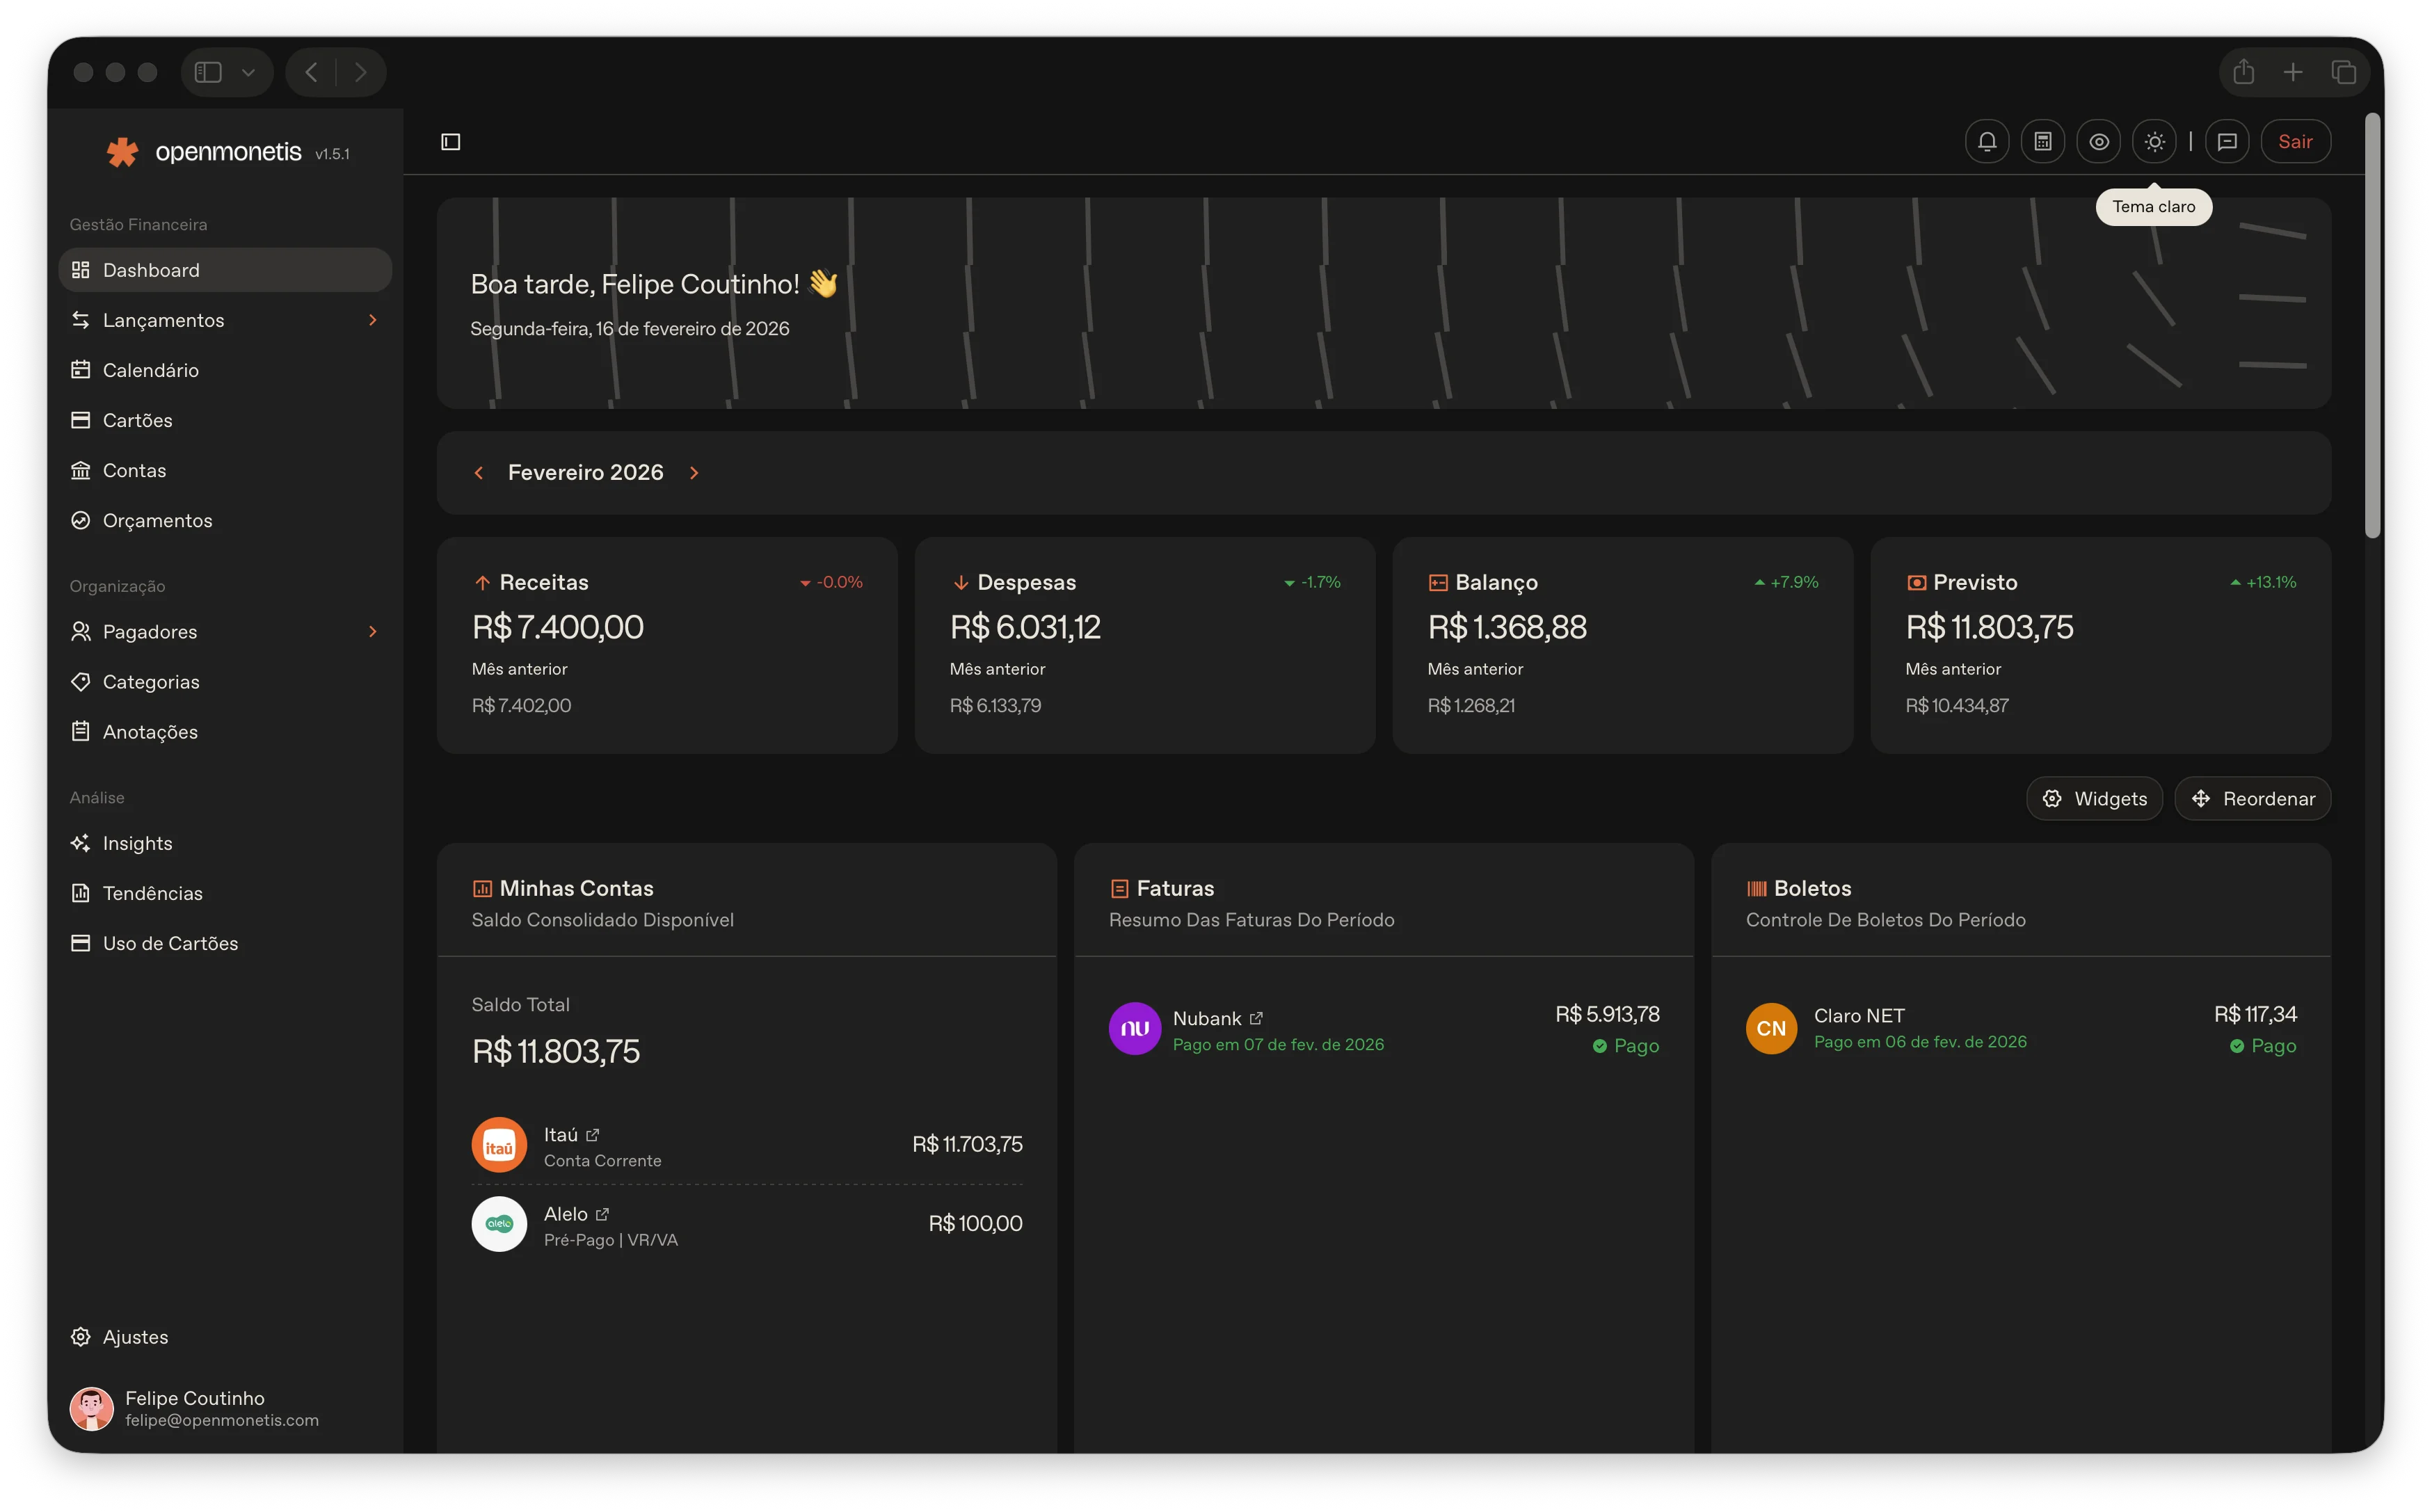Image resolution: width=2432 pixels, height=1512 pixels.
Task: Select the Cartões item in the sidebar
Action: [x=137, y=420]
